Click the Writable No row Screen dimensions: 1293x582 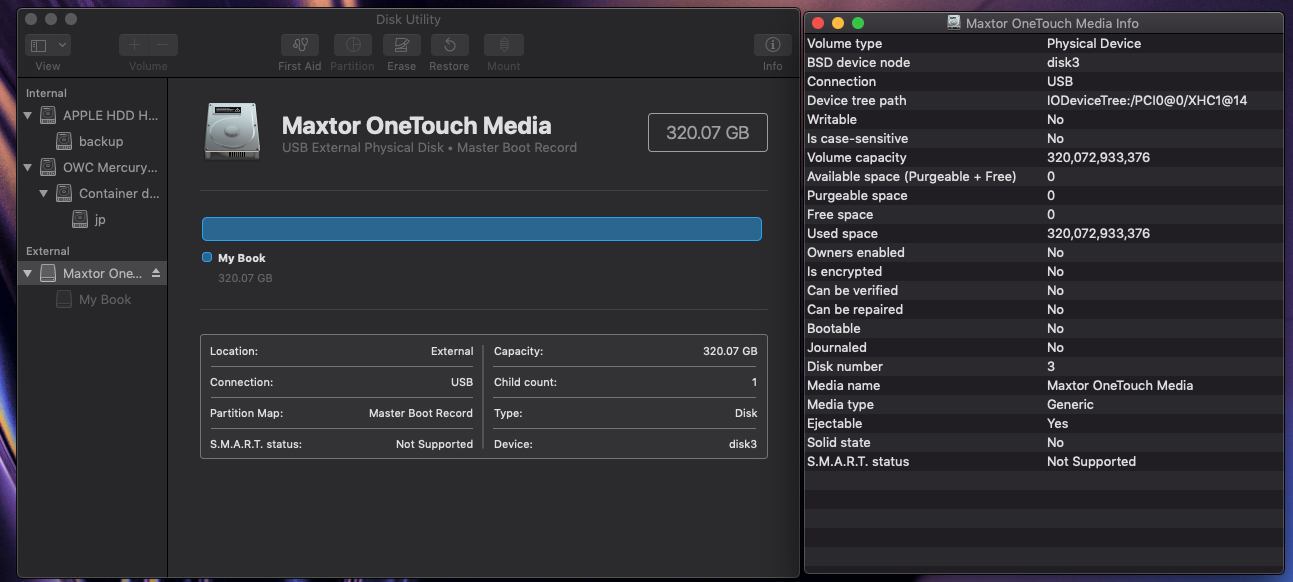pyautogui.click(x=1044, y=119)
